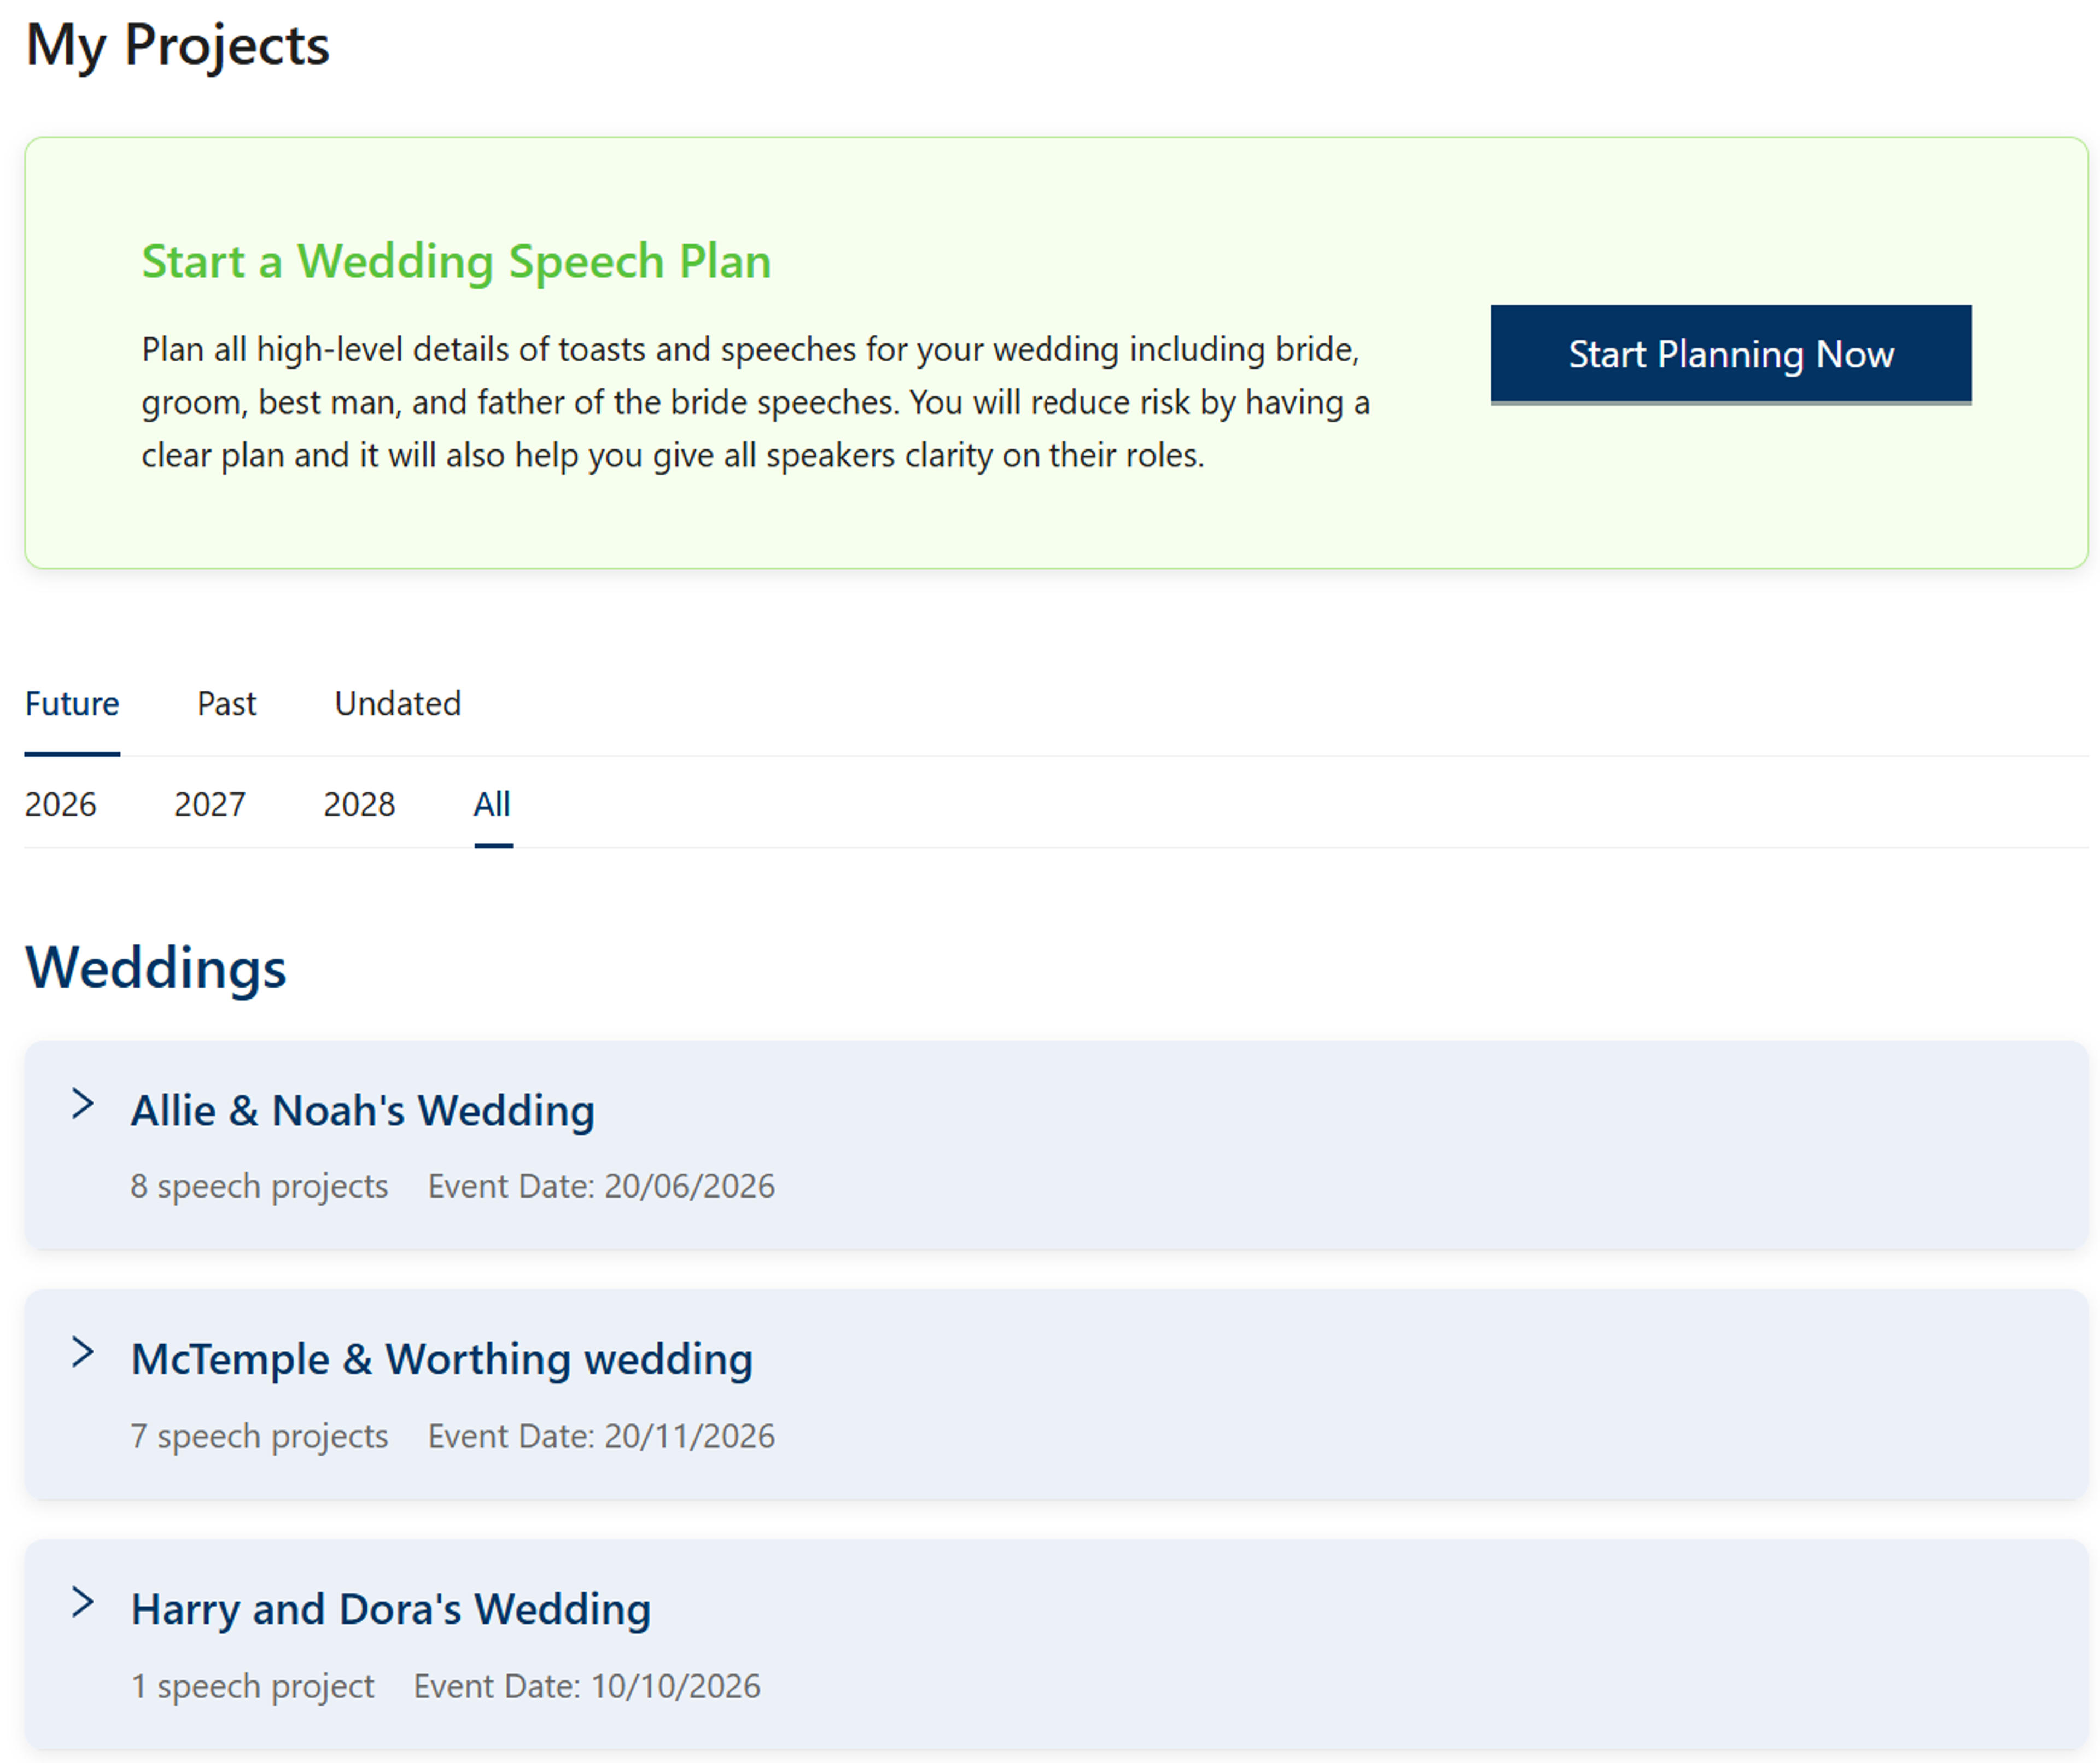Filter projects by year 2026
Image resolution: width=2100 pixels, height=1763 pixels.
[61, 804]
